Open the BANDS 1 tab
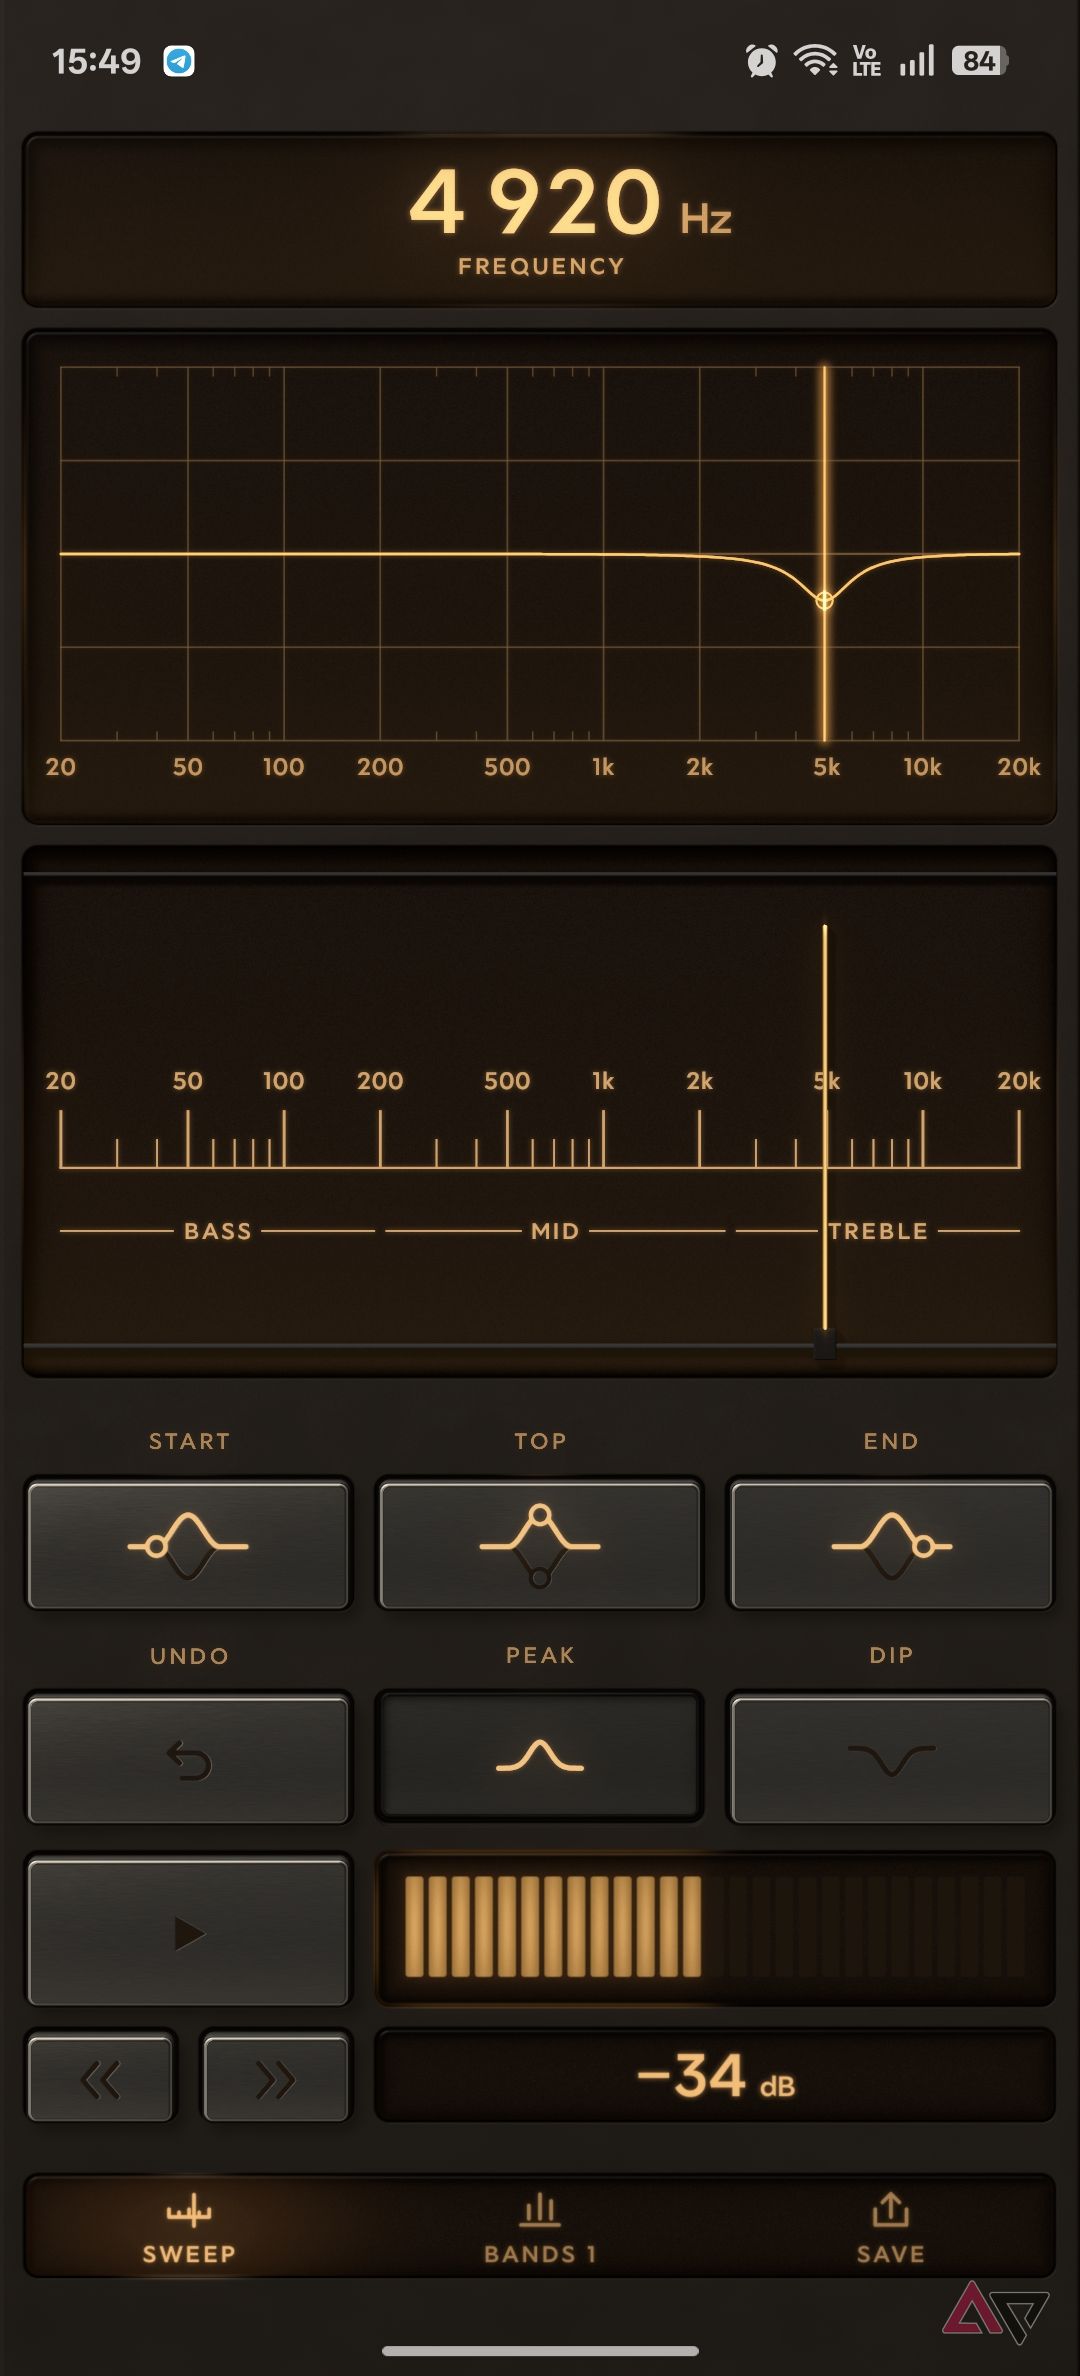1080x2376 pixels. [x=540, y=2228]
